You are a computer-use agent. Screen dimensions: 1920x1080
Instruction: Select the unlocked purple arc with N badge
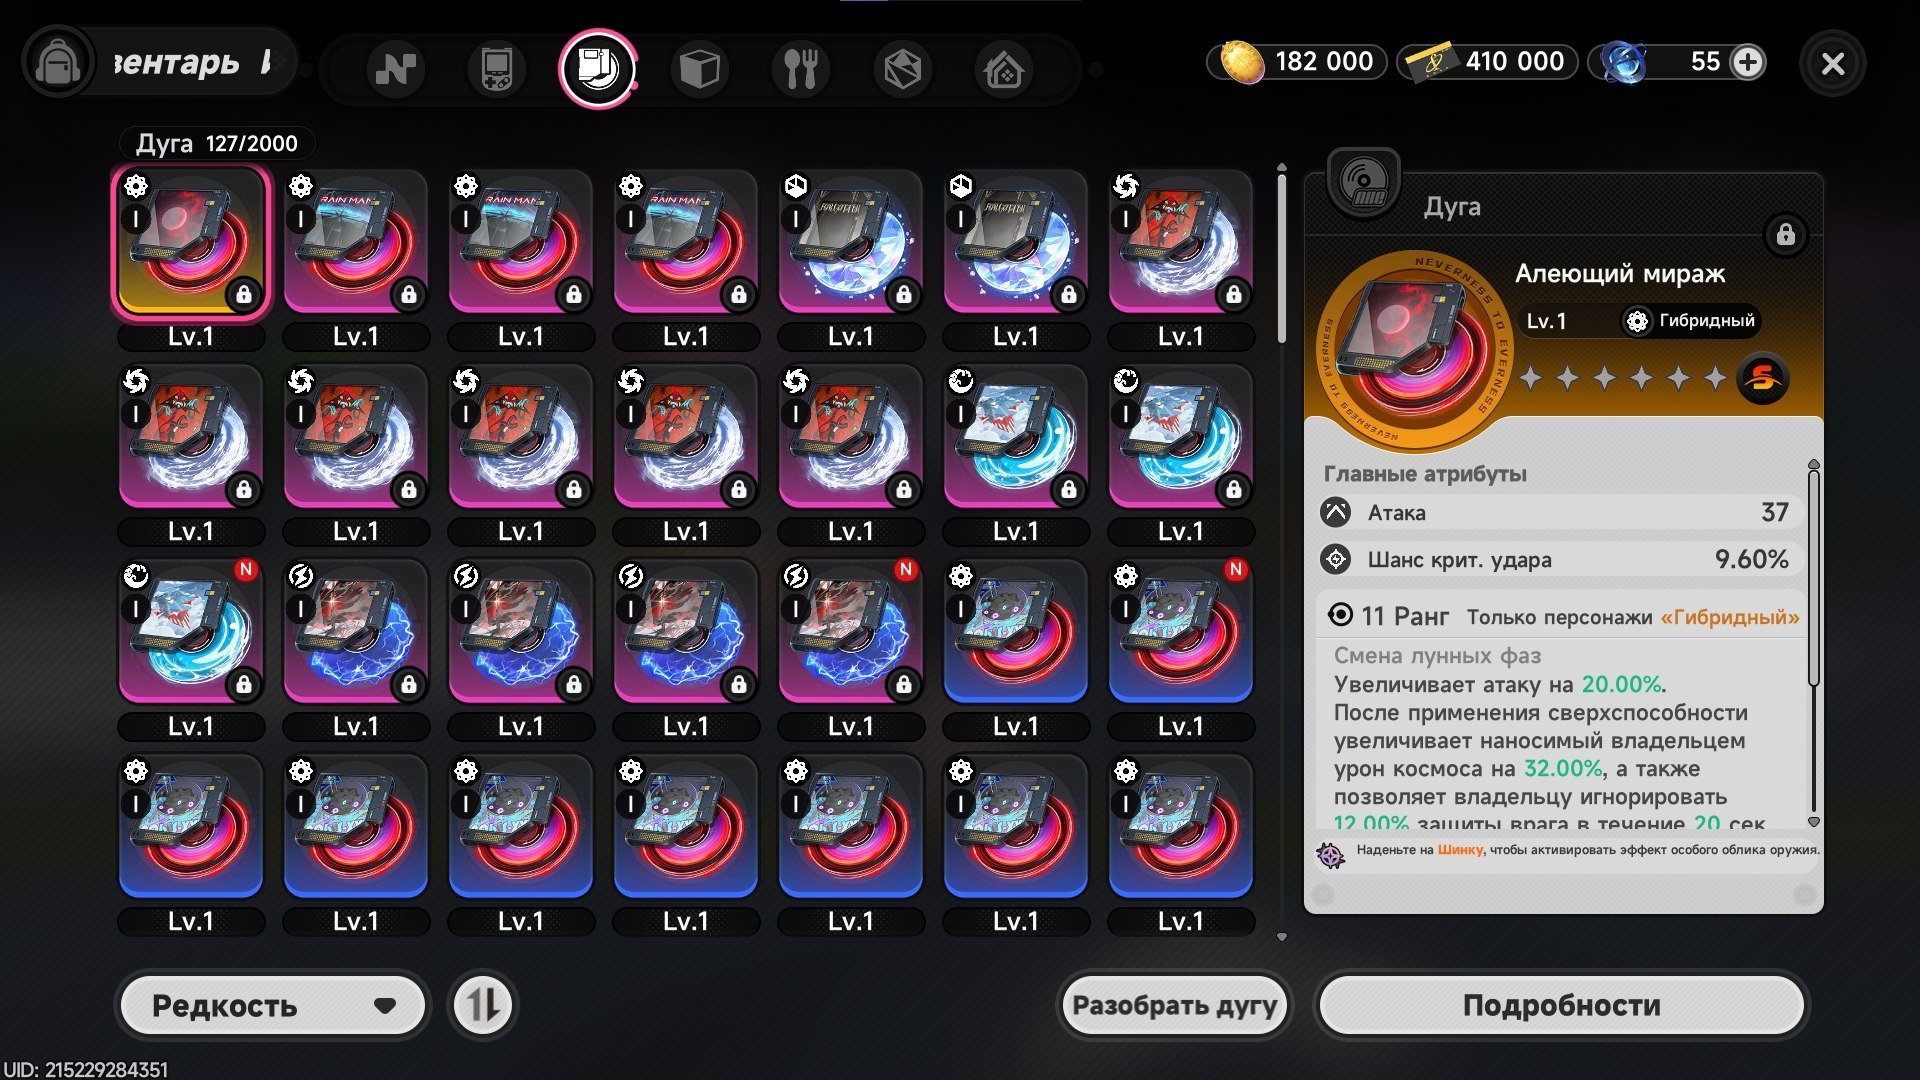[x=1181, y=632]
